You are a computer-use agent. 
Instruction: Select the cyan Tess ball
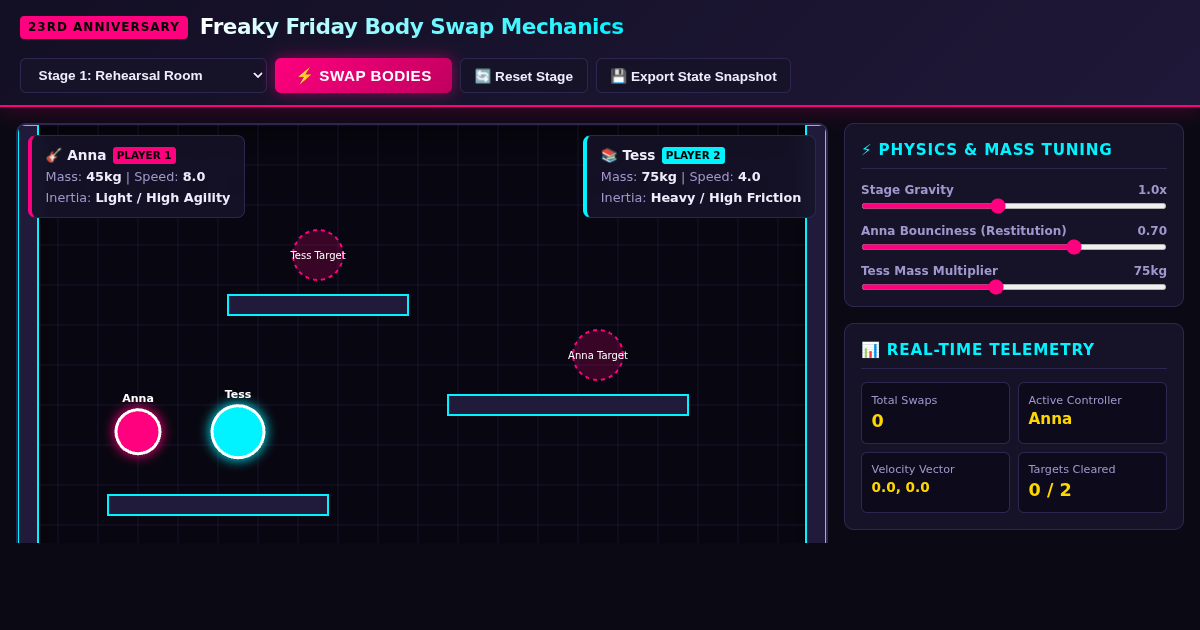(x=238, y=432)
